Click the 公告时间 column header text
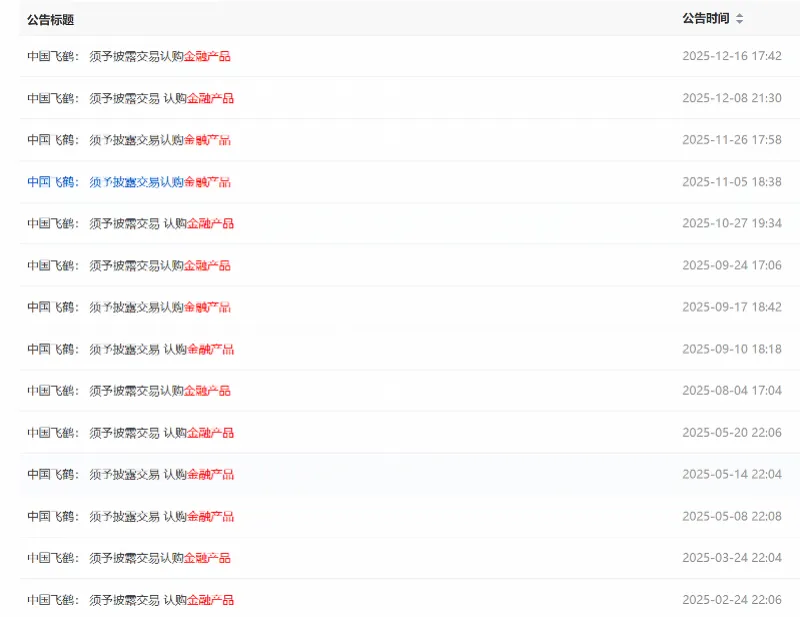The height and width of the screenshot is (617, 800). point(706,19)
